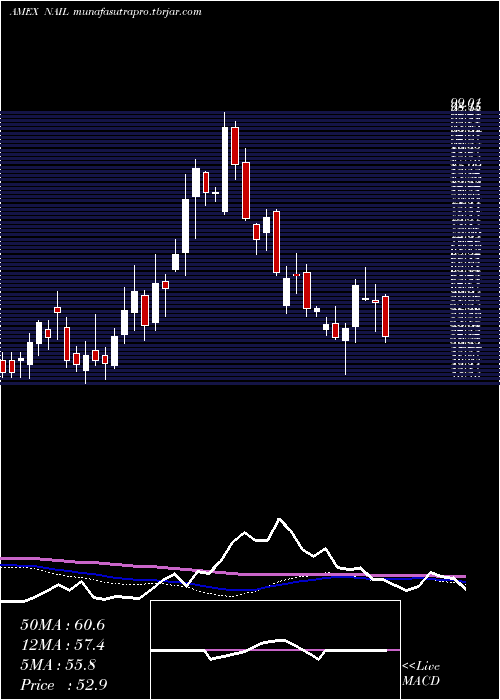Image resolution: width=500 pixels, height=700 pixels.
Task: Click the 'AMEX NAIL munafasutrapro.tbrjar.com' chart title
Action: point(105,12)
